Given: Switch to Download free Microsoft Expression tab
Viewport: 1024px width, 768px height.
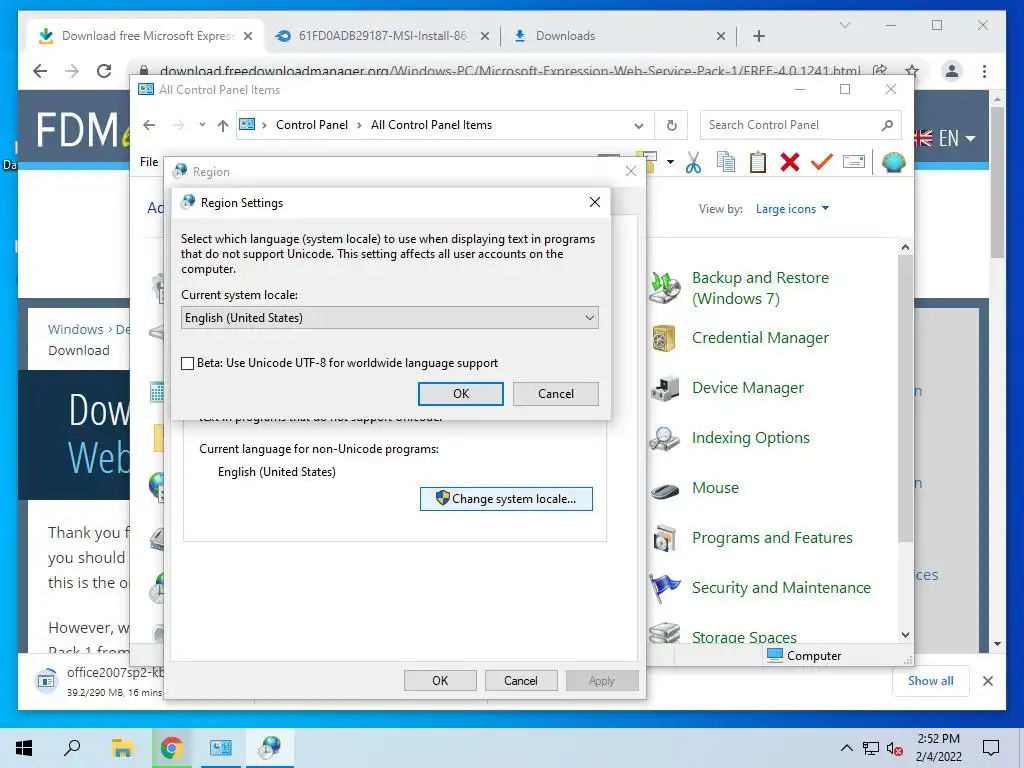Looking at the screenshot, I should (x=146, y=36).
